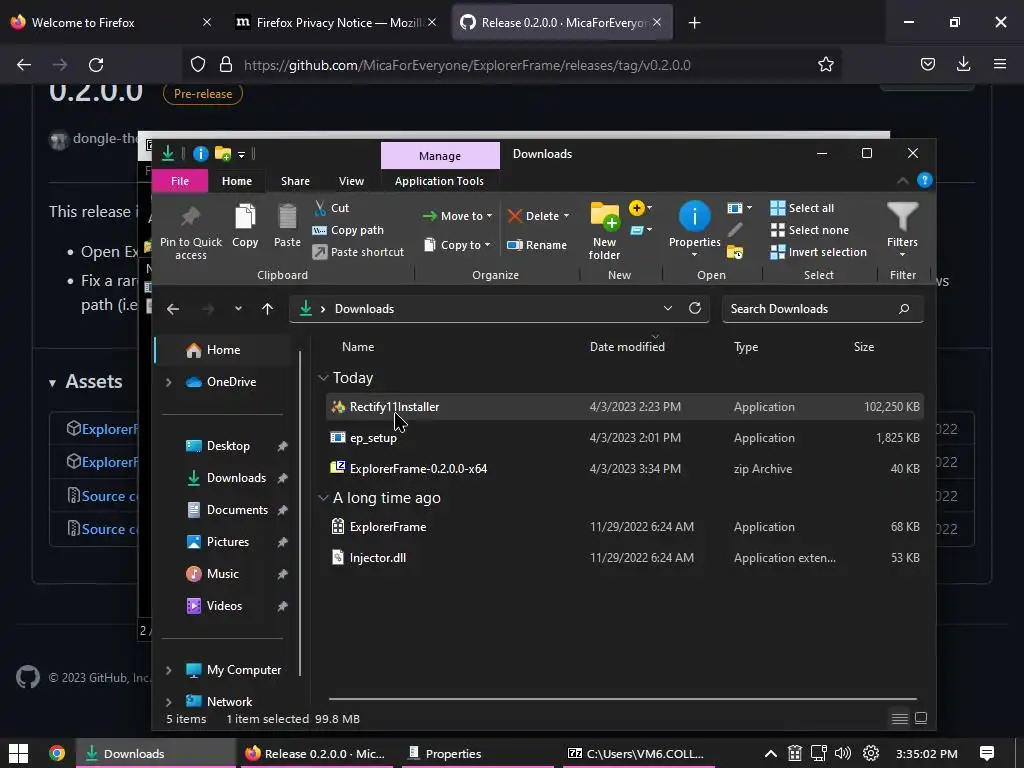This screenshot has height=768, width=1024.
Task: Click Select none in ribbon
Action: [x=810, y=230]
